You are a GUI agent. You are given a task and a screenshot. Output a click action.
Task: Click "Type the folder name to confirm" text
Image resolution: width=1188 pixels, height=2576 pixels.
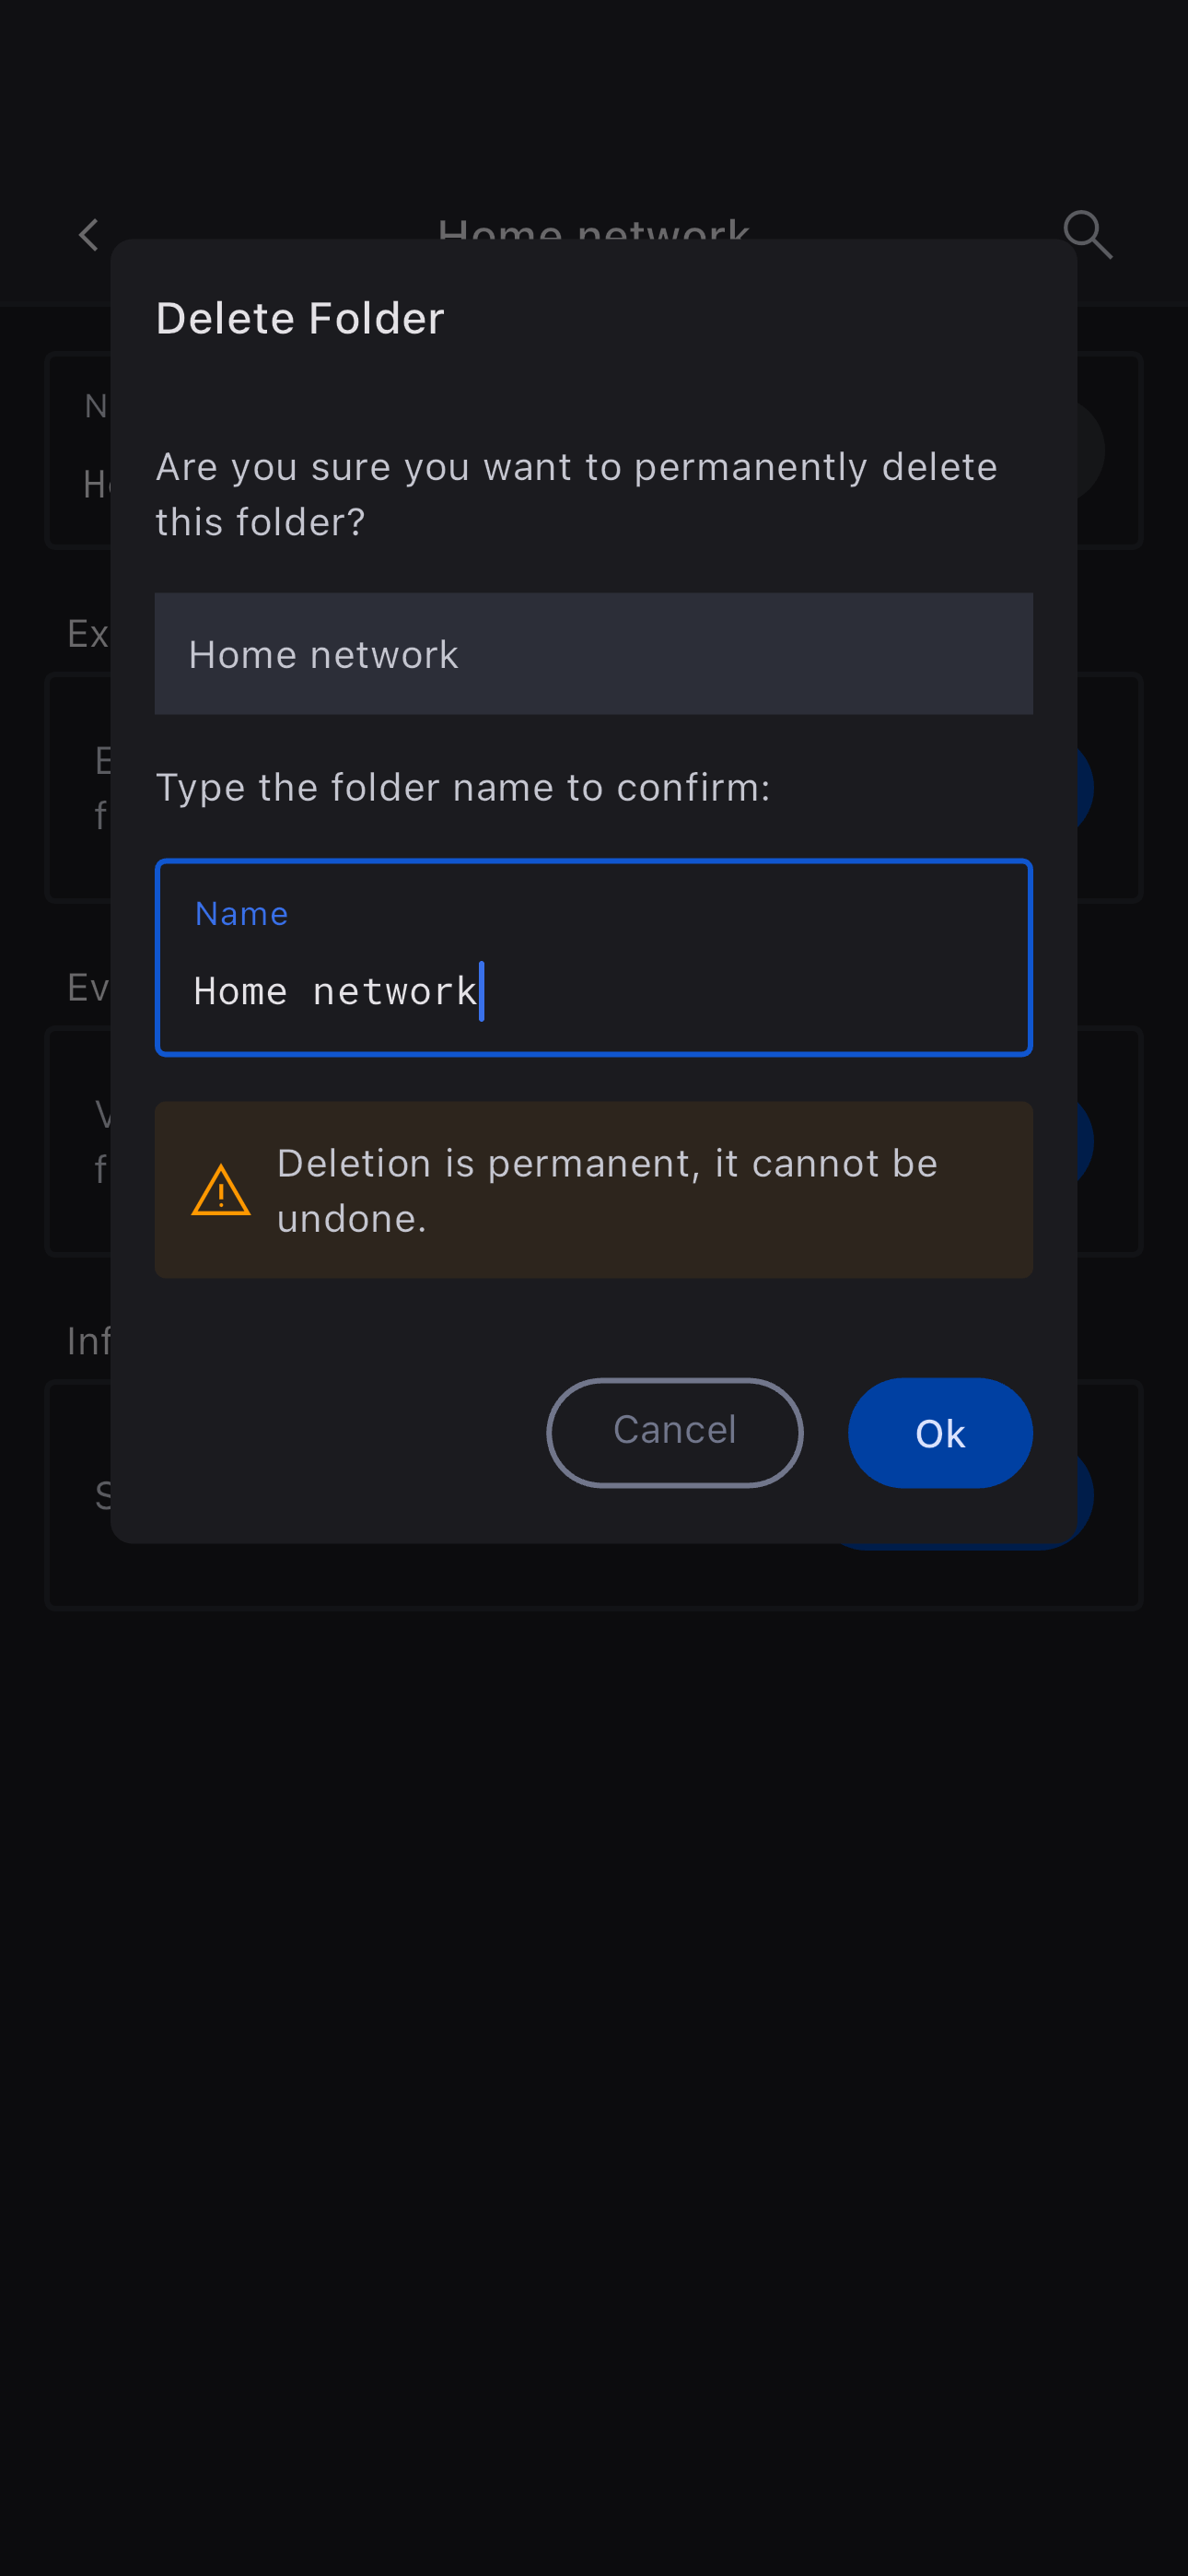coord(463,788)
